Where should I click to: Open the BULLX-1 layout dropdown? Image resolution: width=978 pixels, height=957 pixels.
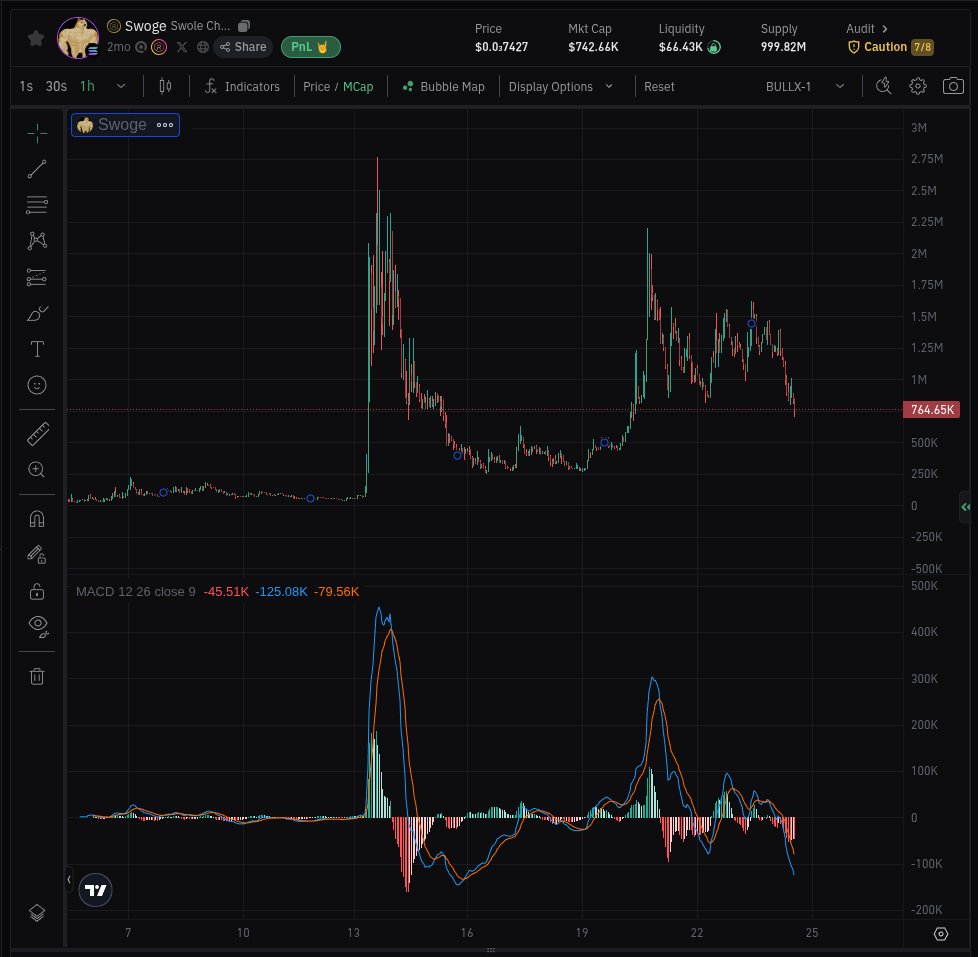click(x=805, y=87)
